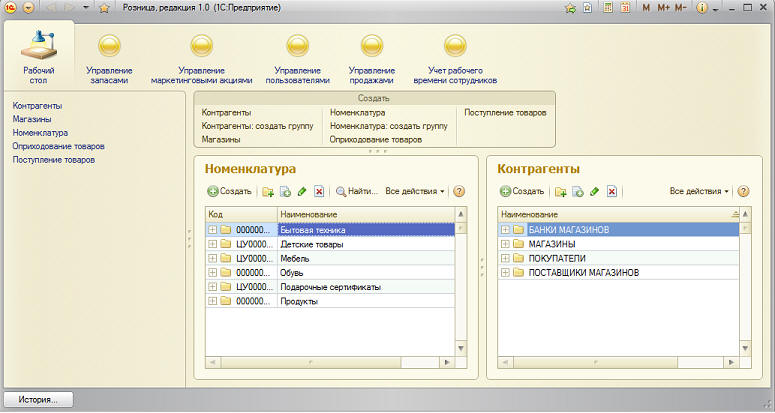The image size is (775, 413).
Task: Expand the Подарочные сертификаты group
Action: [x=213, y=287]
